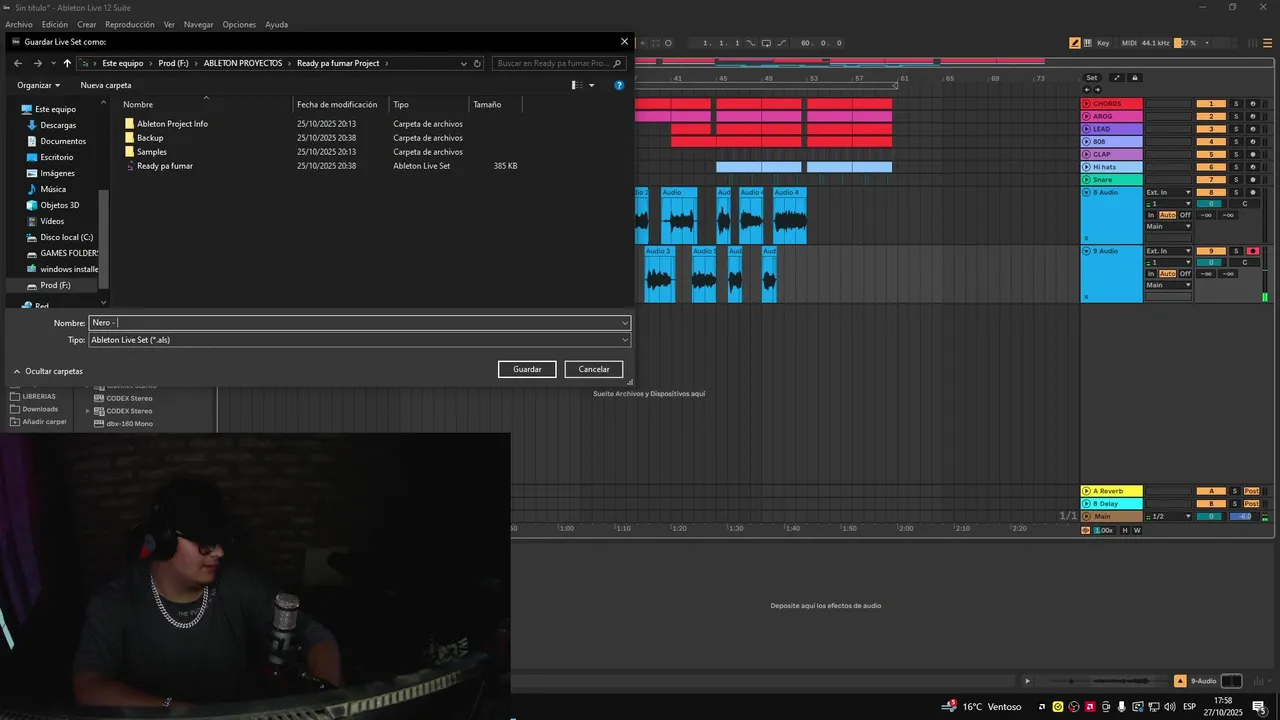Viewport: 1280px width, 720px height.
Task: Open 8 Audio Main output dropdown
Action: (x=1169, y=226)
